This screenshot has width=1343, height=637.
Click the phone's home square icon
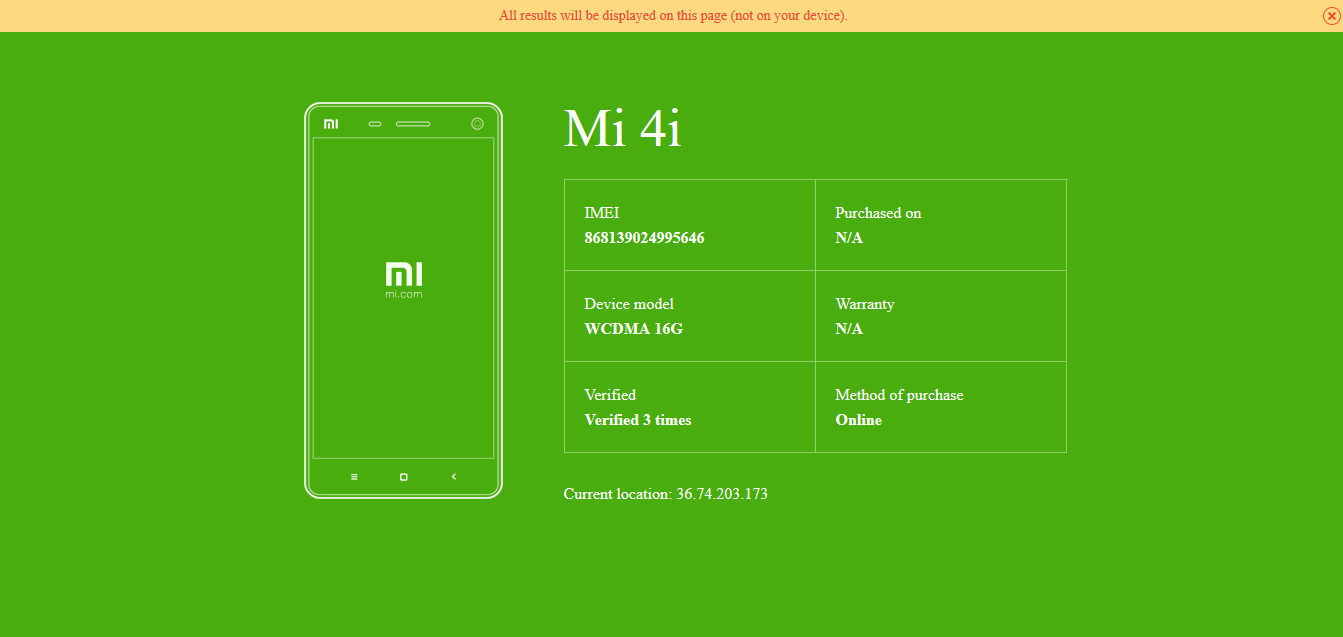pos(404,477)
